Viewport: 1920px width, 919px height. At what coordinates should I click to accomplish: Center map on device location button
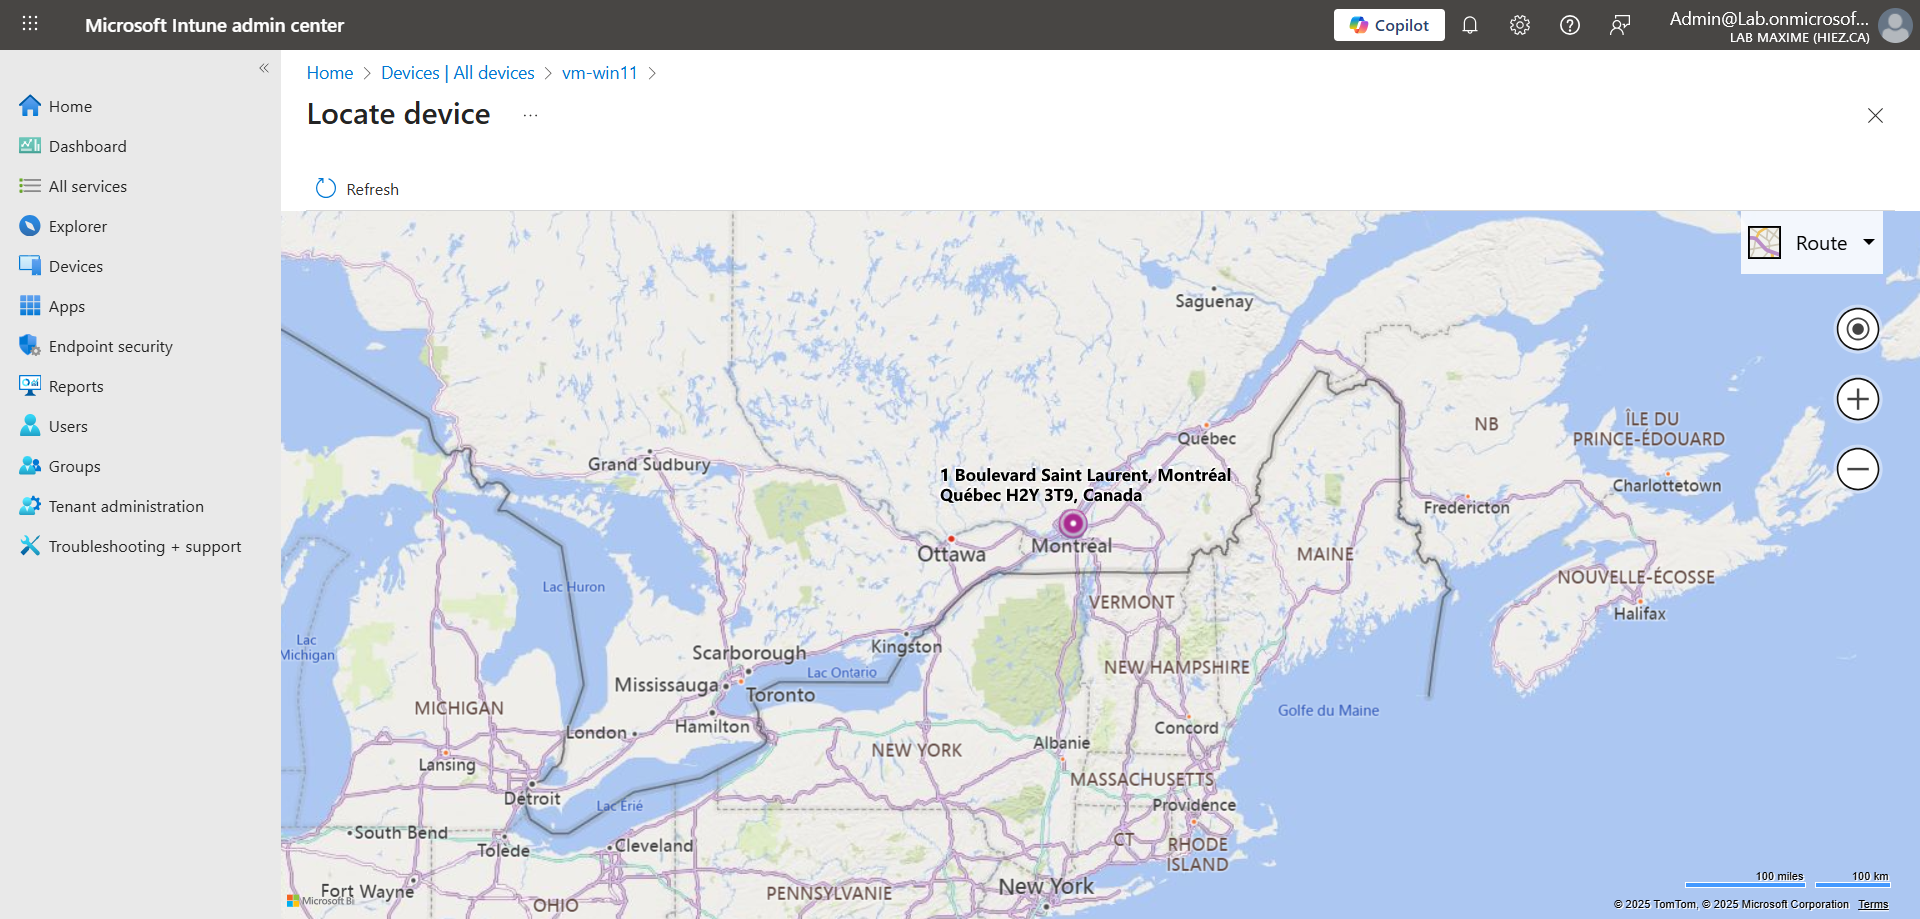[x=1857, y=329]
